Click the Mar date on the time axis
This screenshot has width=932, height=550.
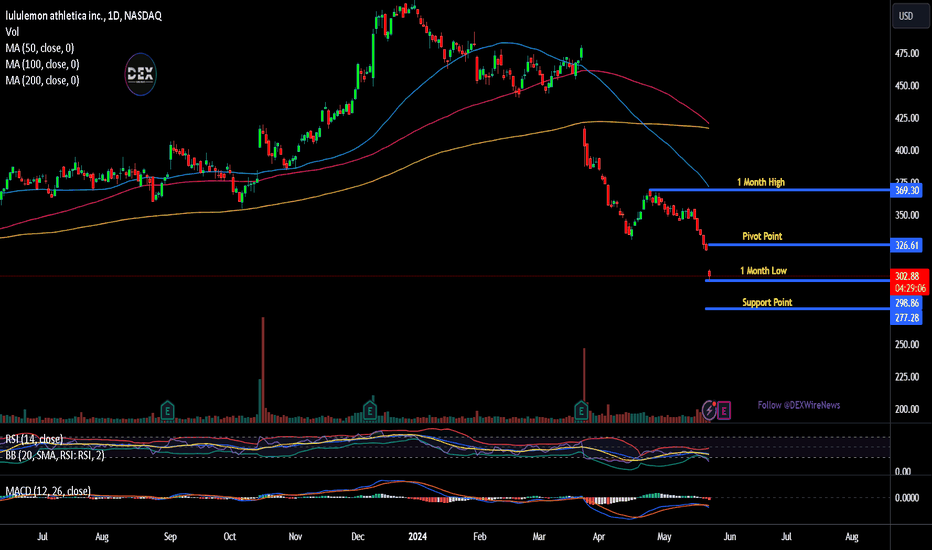click(539, 537)
